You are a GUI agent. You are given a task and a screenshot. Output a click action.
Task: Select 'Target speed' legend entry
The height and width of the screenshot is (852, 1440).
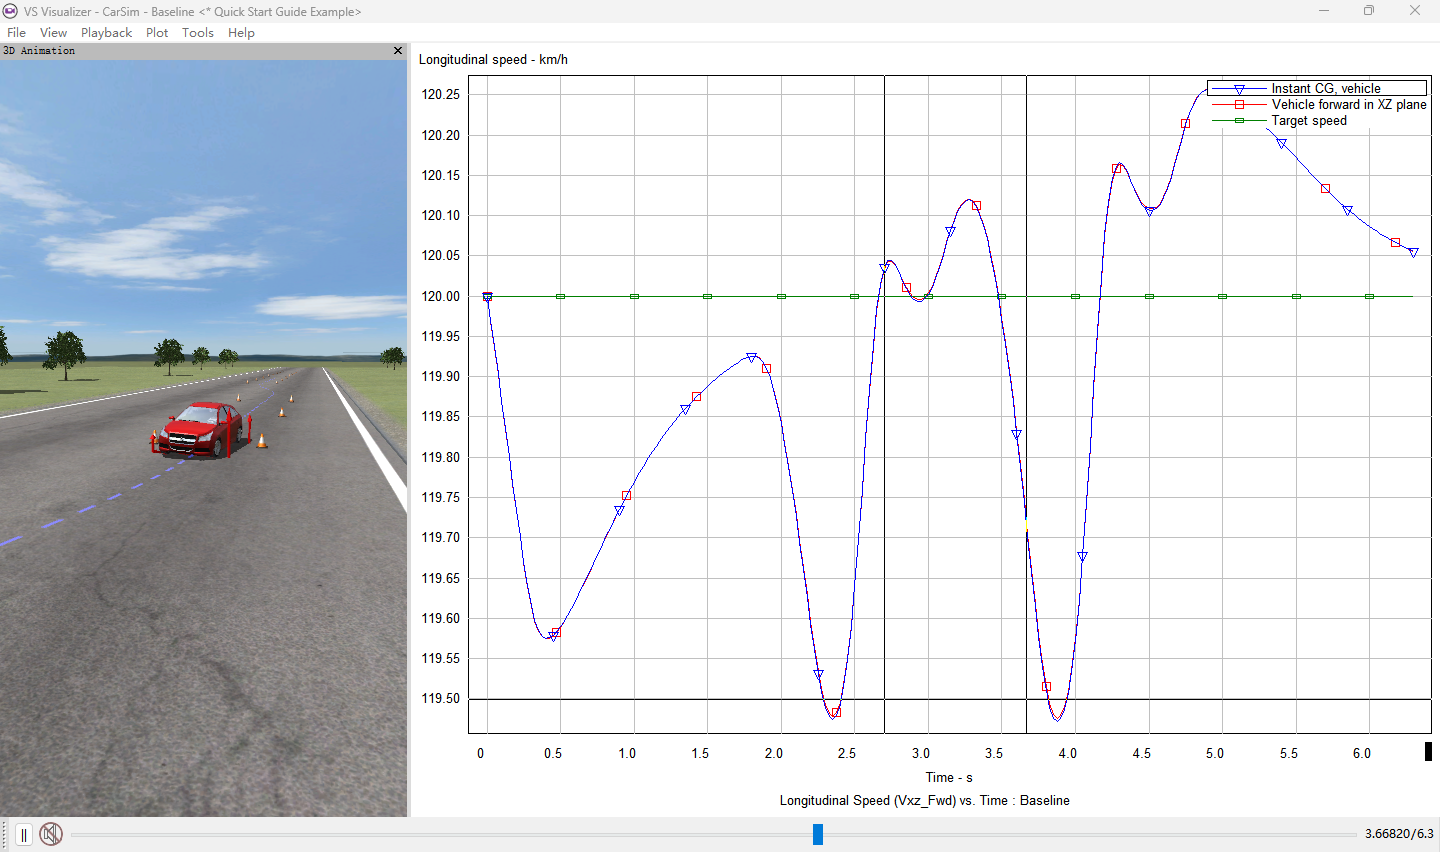pos(1308,121)
